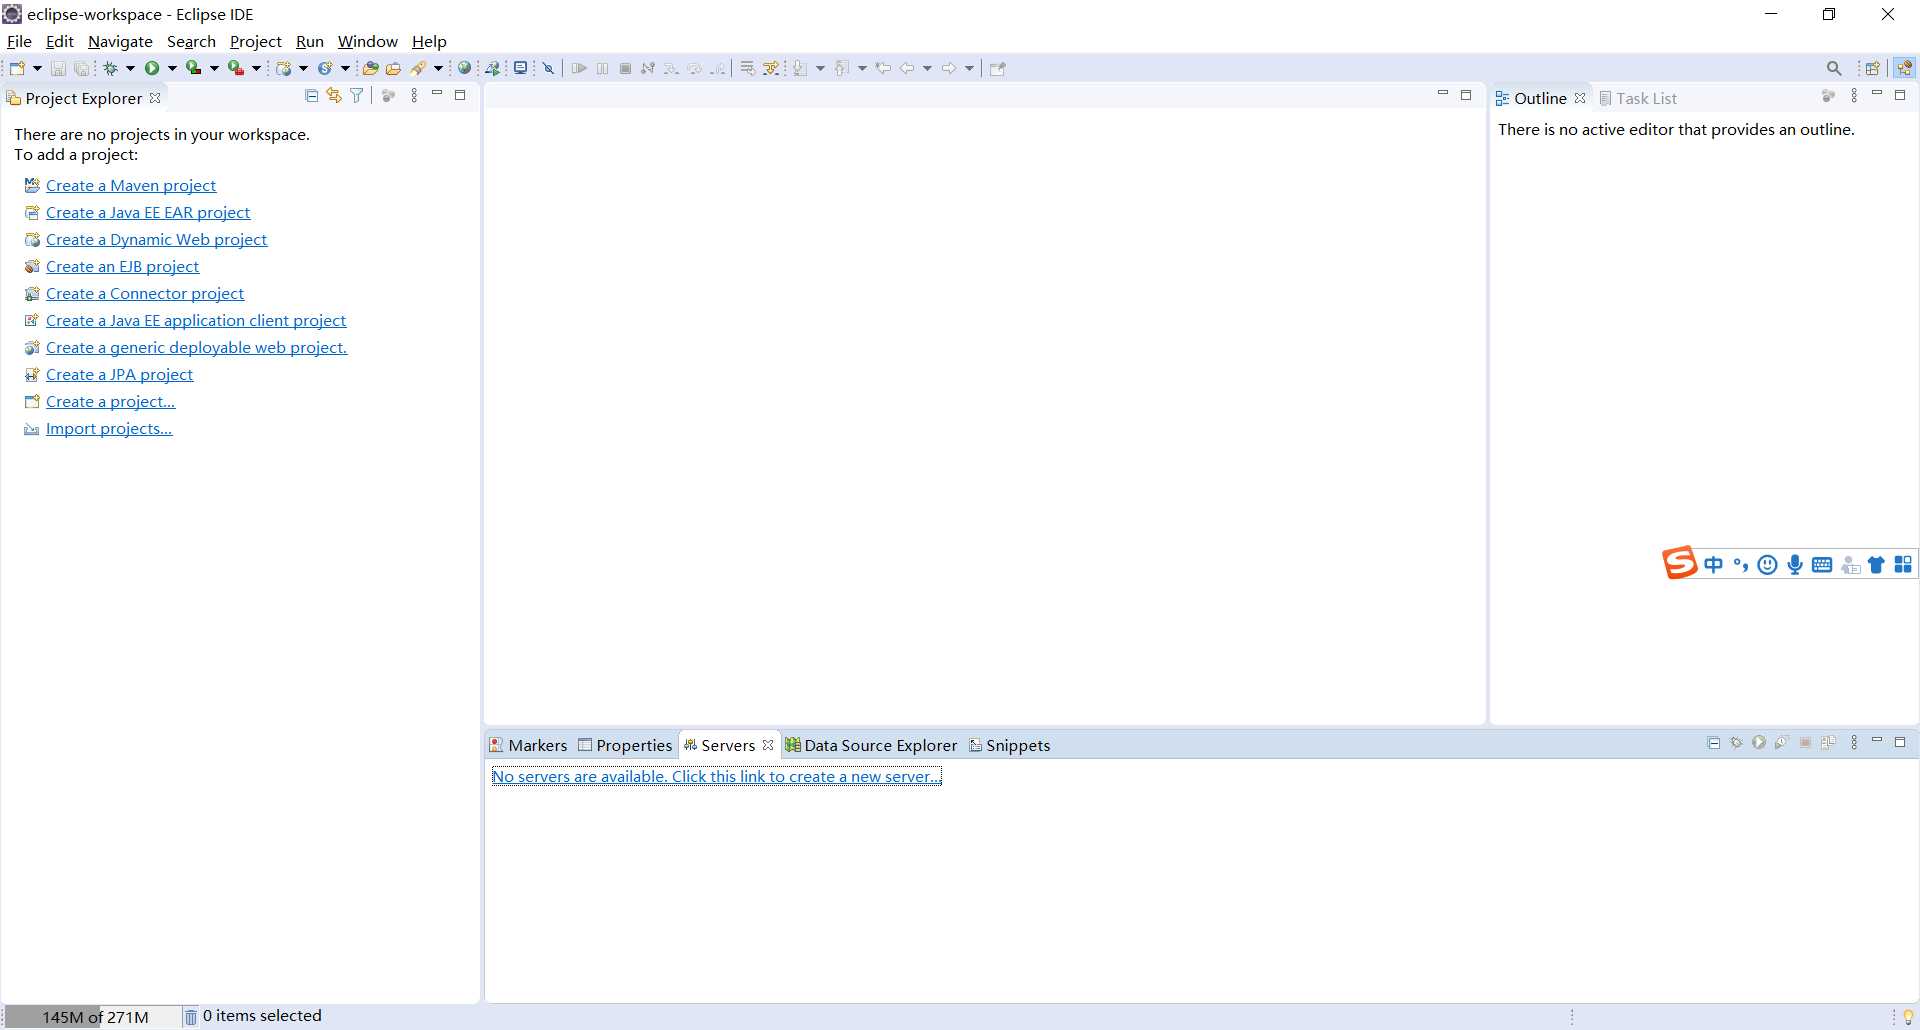Toggle IME voice microphone input
The image size is (1920, 1030).
(1795, 565)
